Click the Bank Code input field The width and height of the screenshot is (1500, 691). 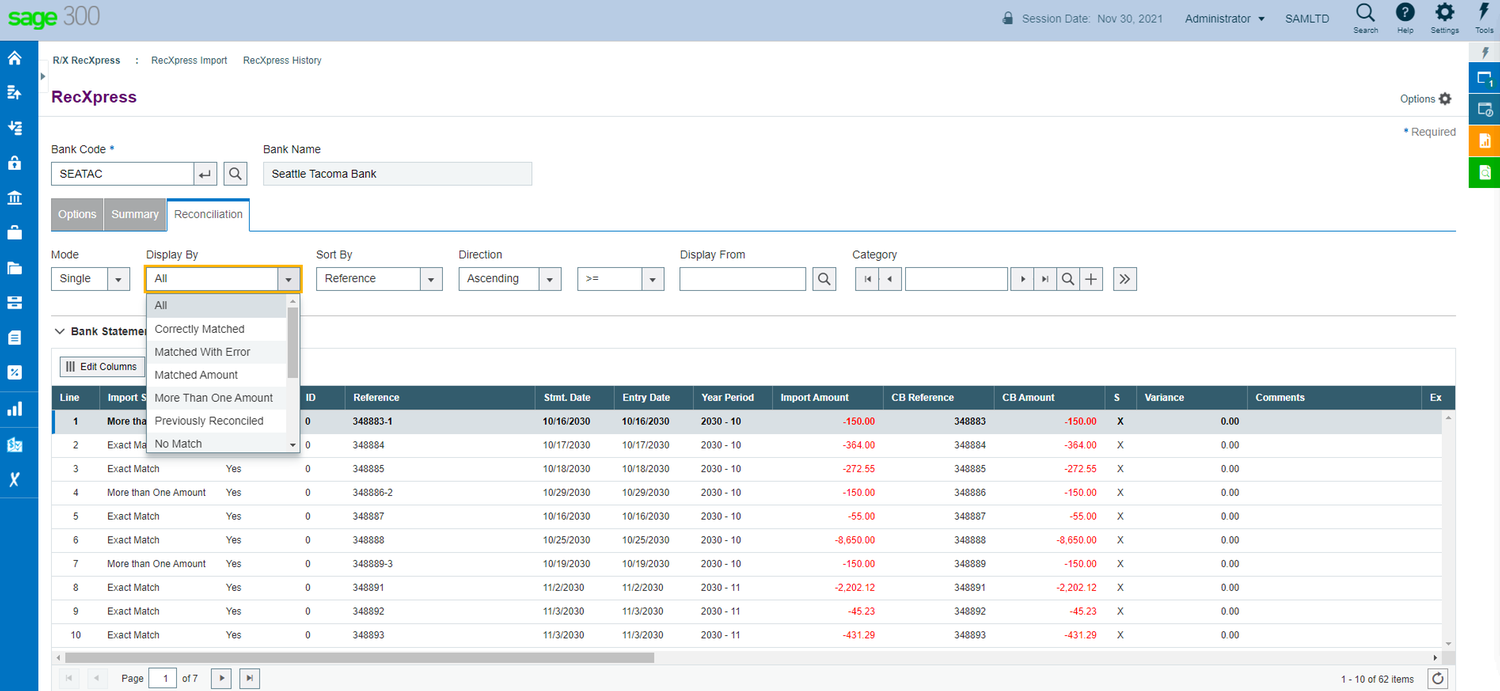(122, 174)
